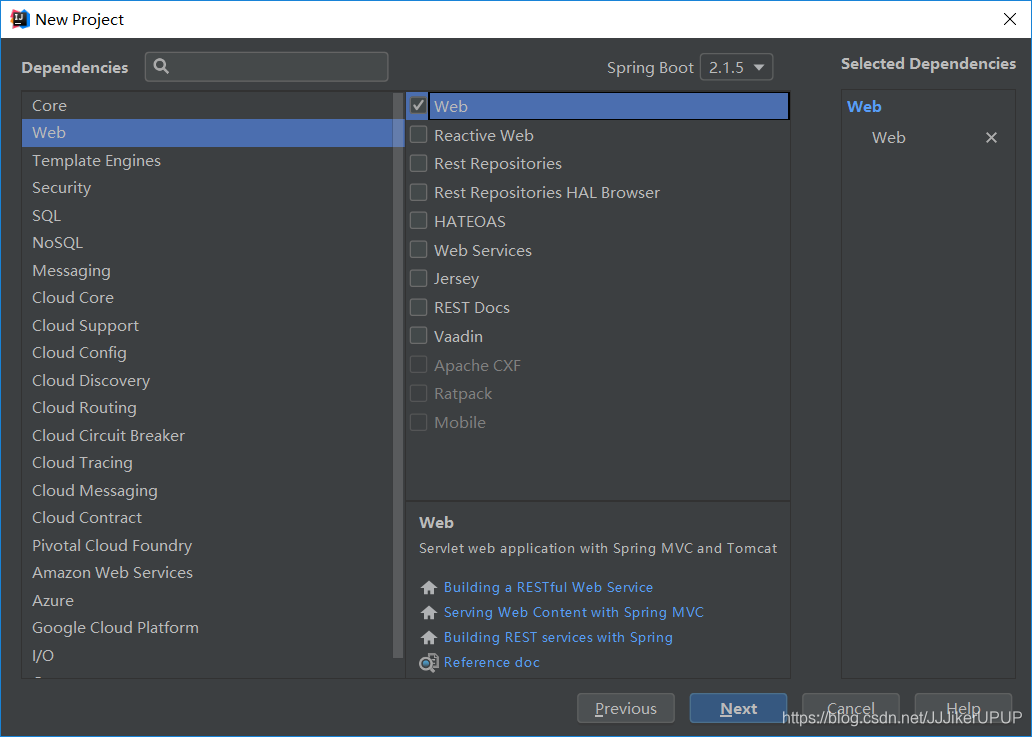Screen dimensions: 1032x737
Task: Open the Cloud Discovery category
Action: 207,380
